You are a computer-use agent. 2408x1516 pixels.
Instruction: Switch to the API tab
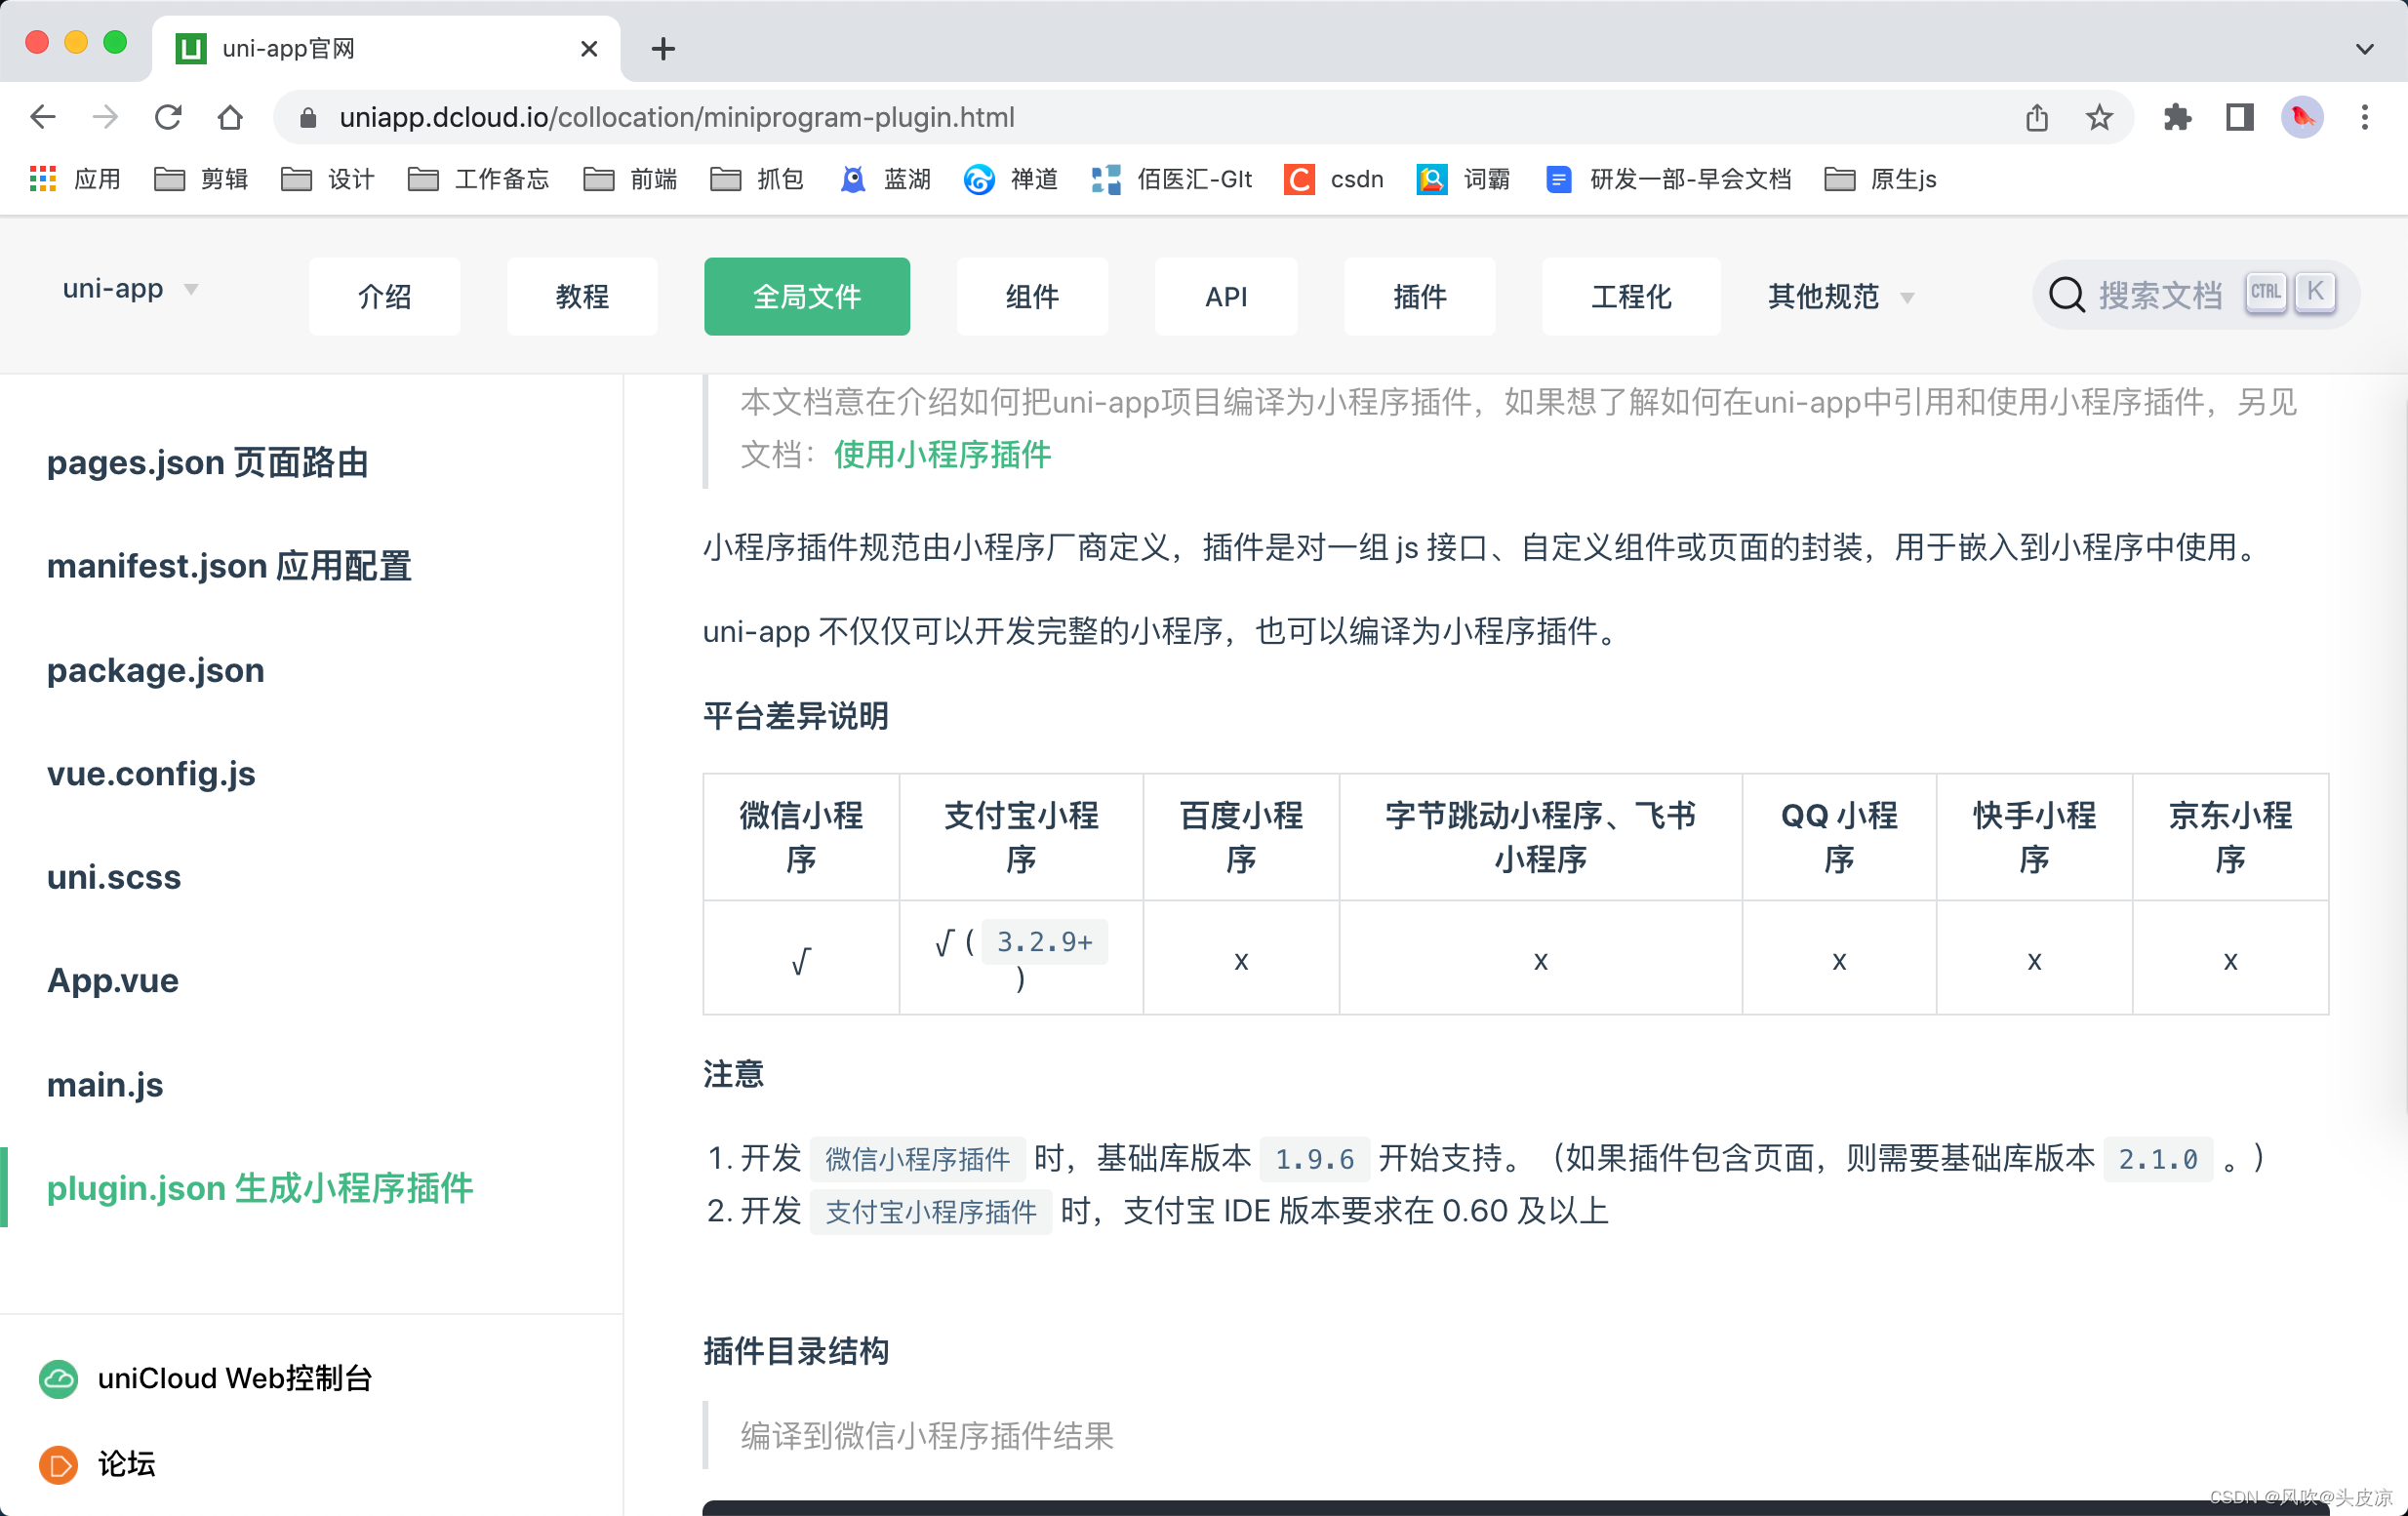point(1225,297)
